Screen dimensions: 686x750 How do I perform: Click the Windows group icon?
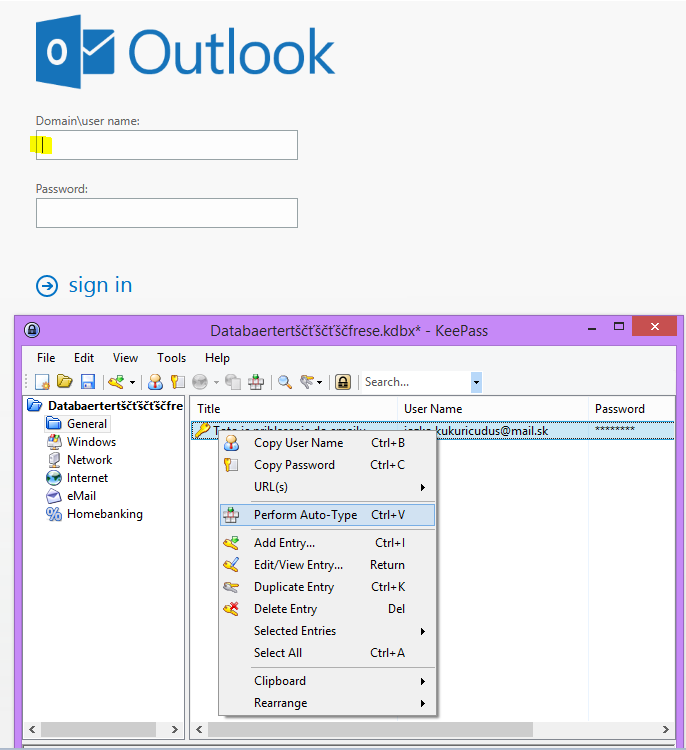tap(54, 441)
